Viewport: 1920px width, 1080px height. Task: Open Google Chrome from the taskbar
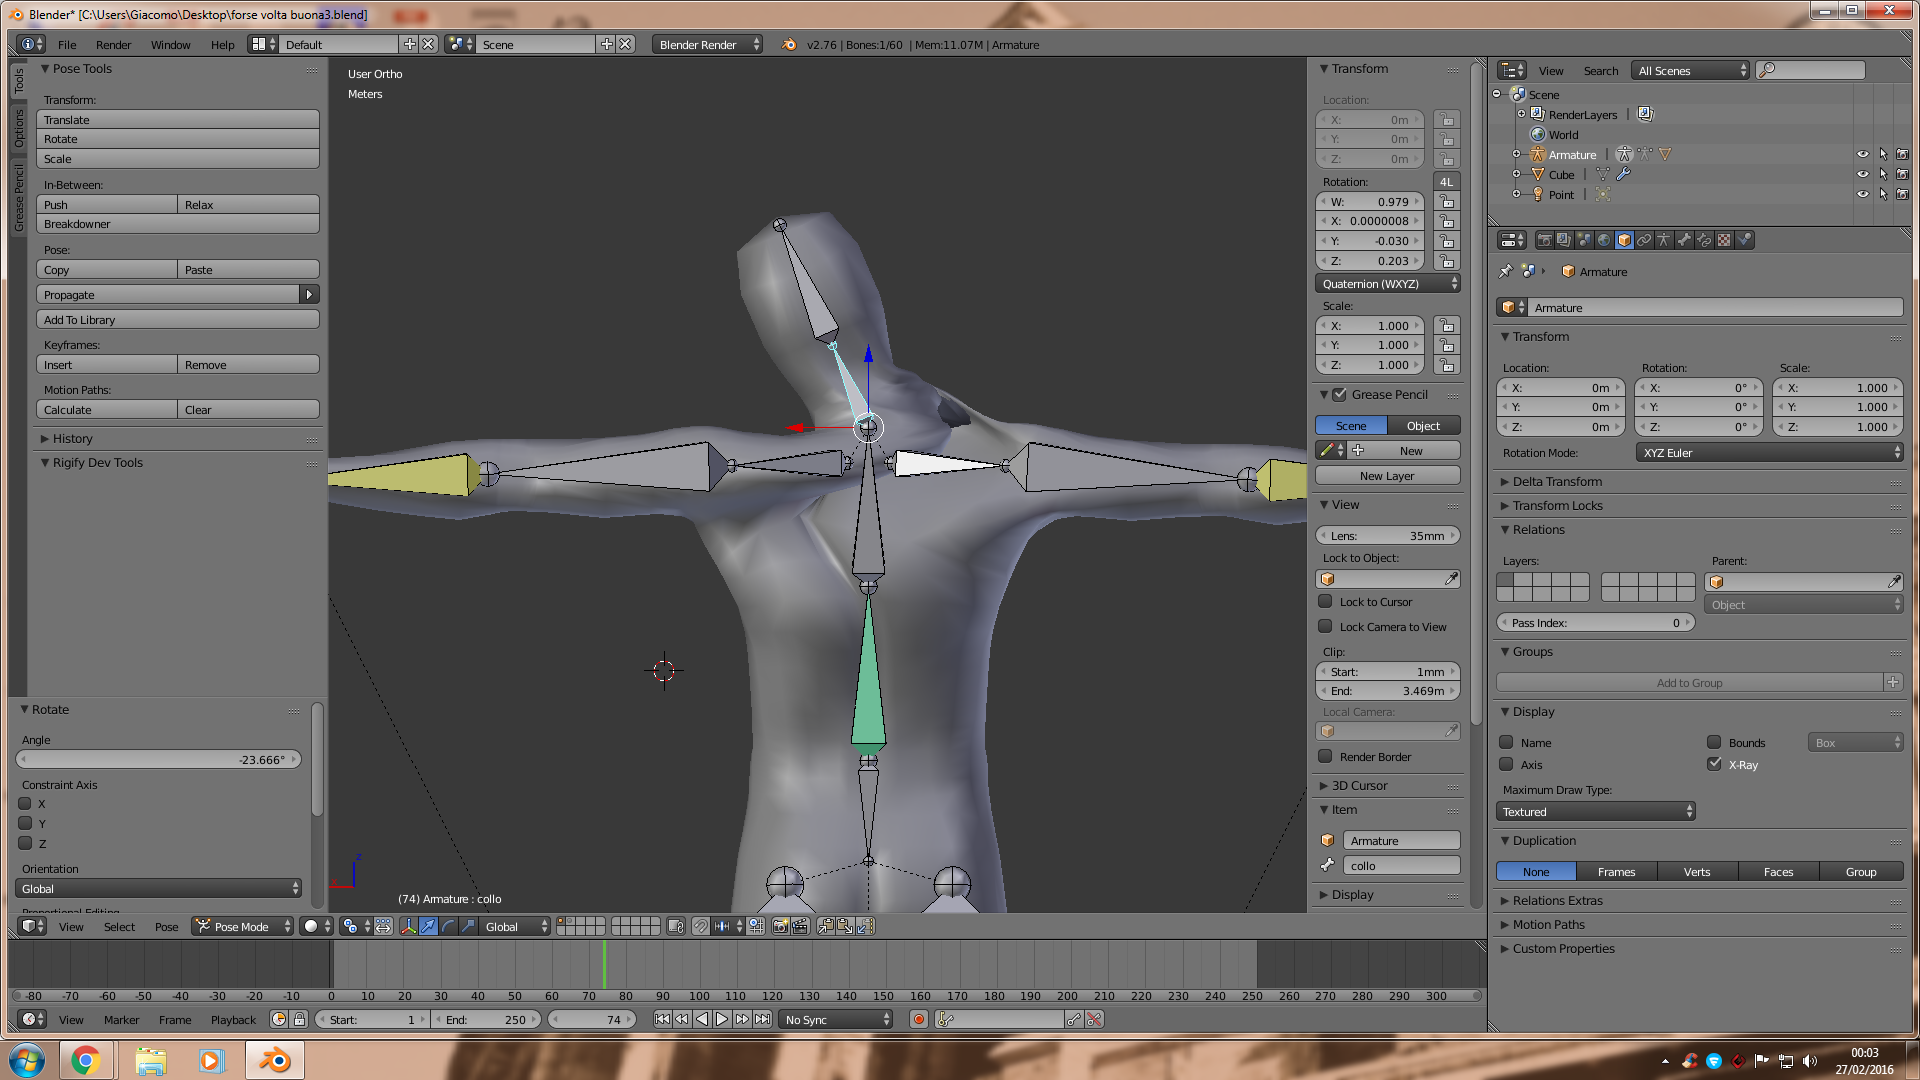pos(85,1060)
